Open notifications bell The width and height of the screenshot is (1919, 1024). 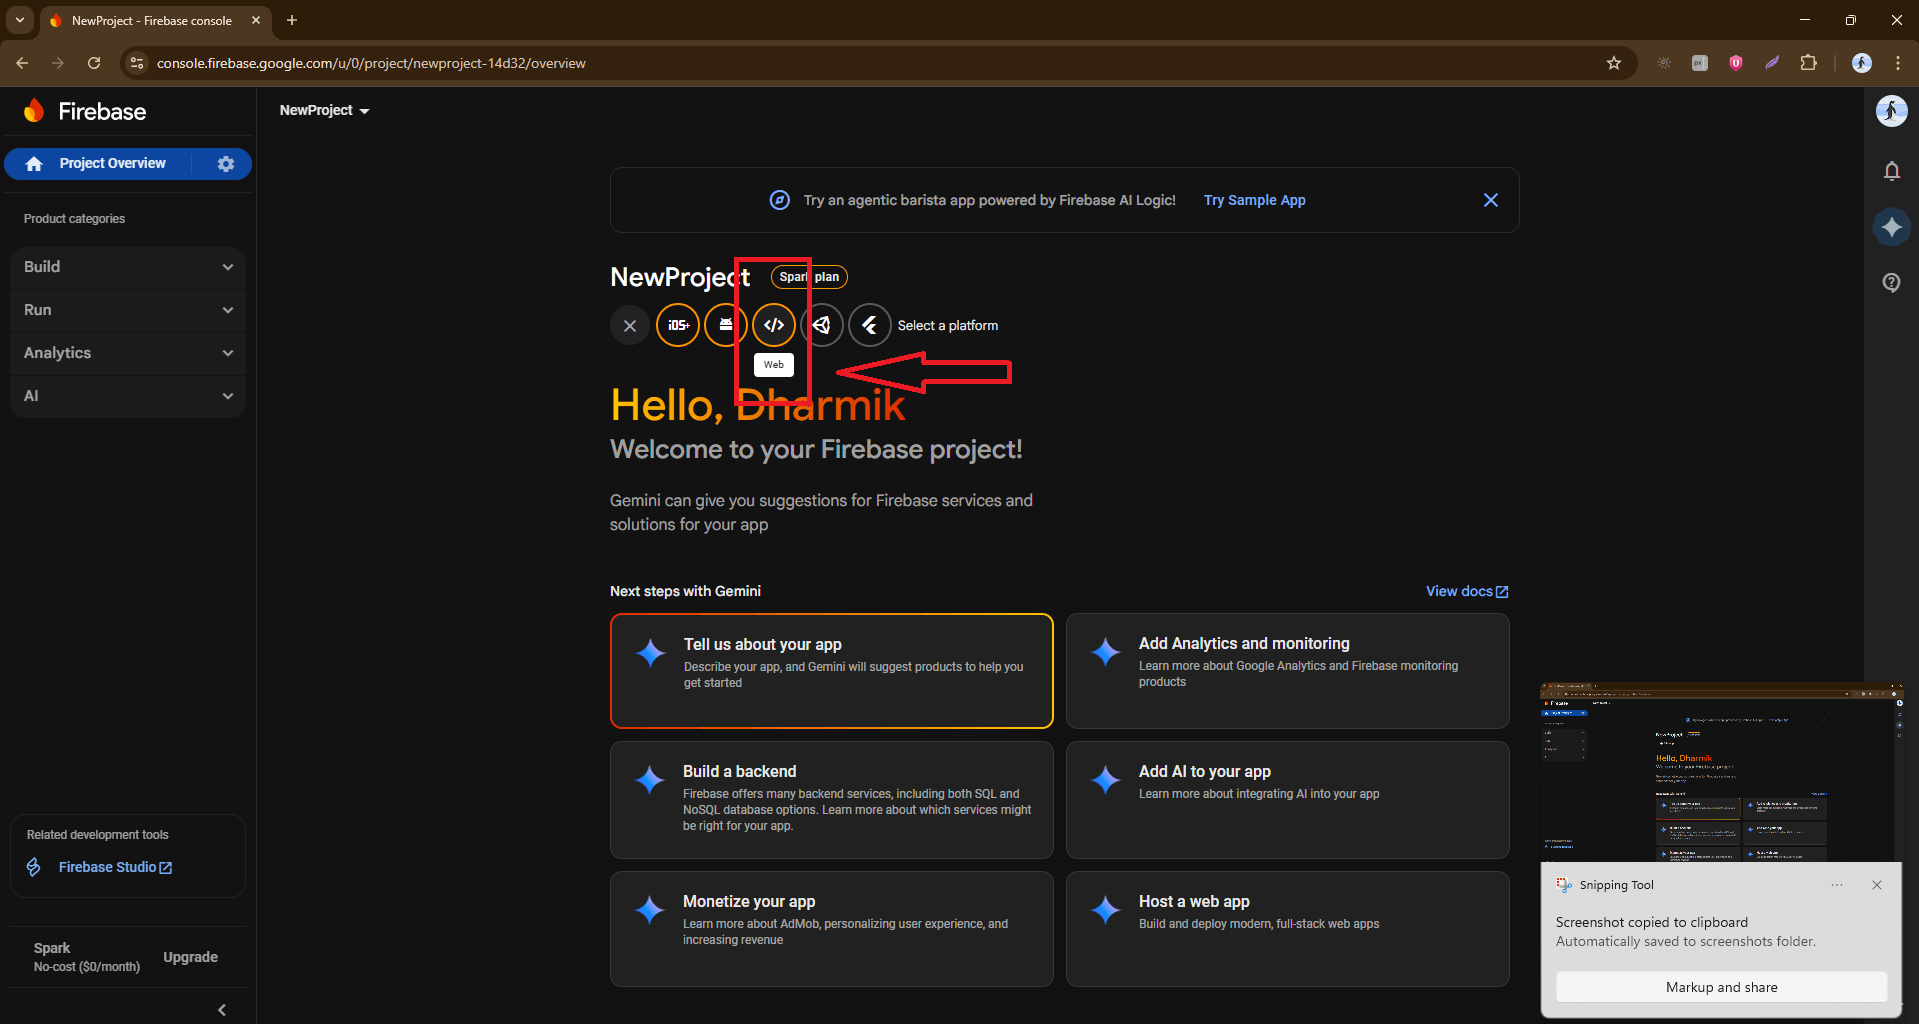[x=1891, y=171]
